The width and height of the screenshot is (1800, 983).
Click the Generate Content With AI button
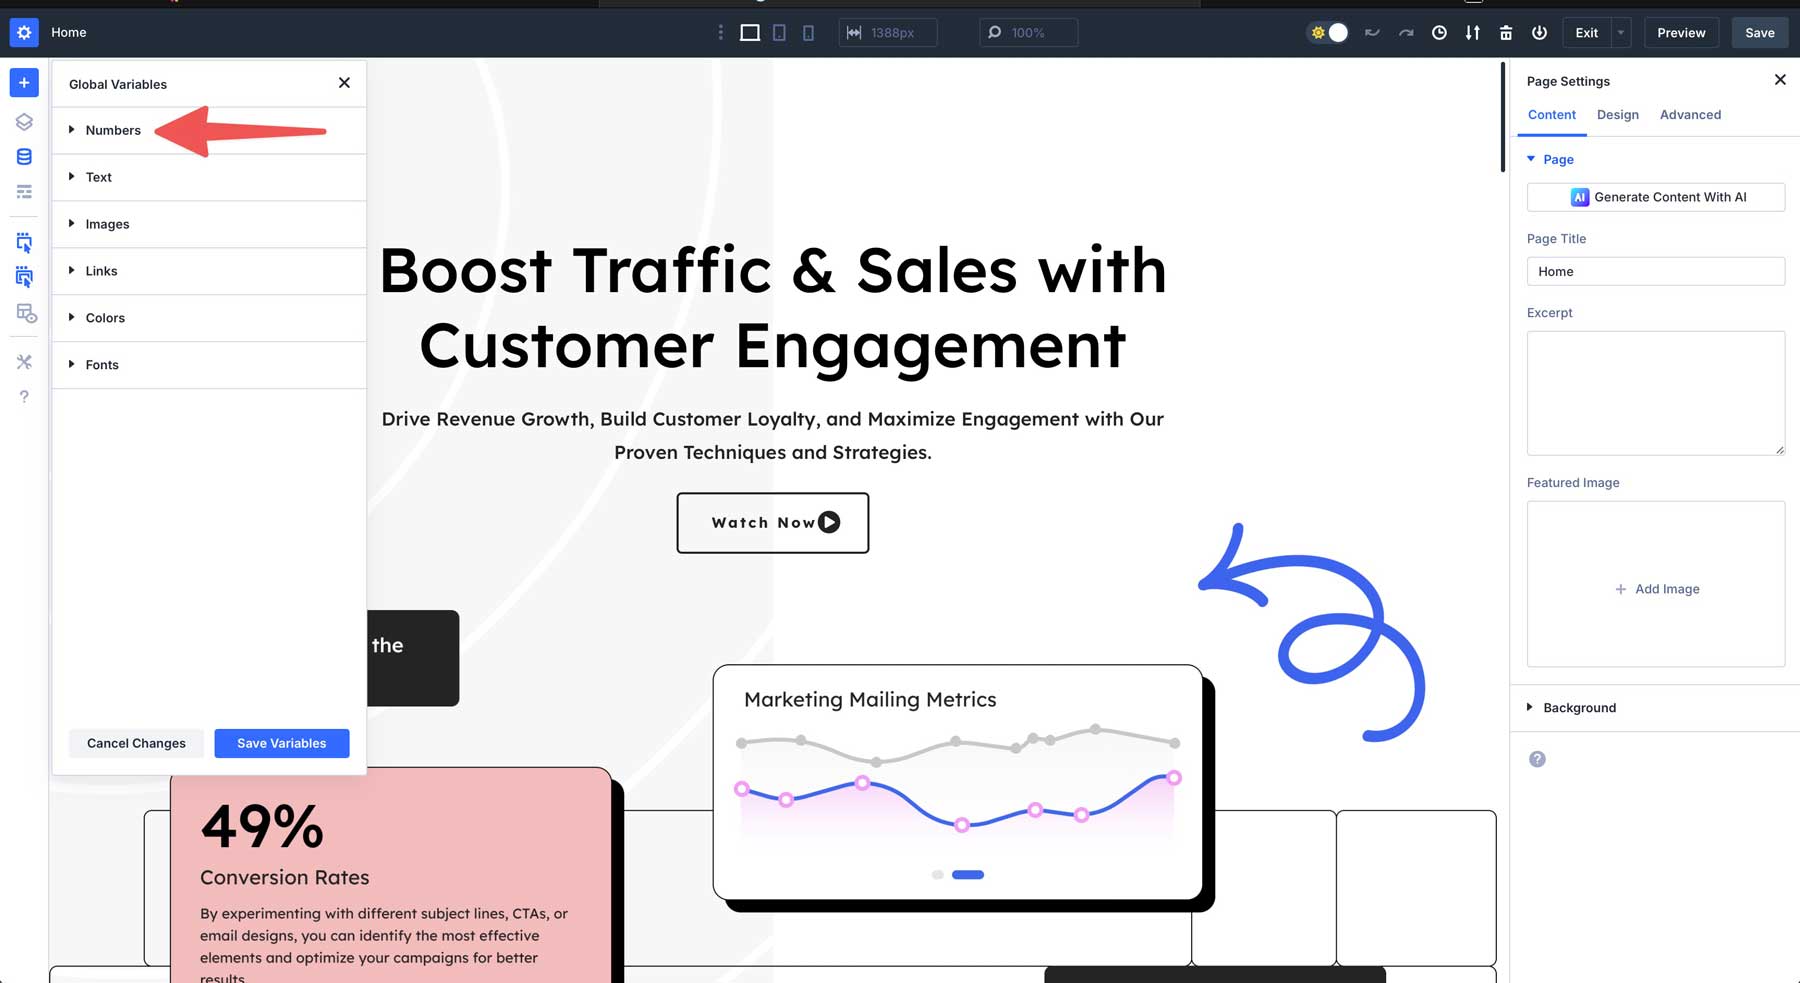click(1656, 197)
